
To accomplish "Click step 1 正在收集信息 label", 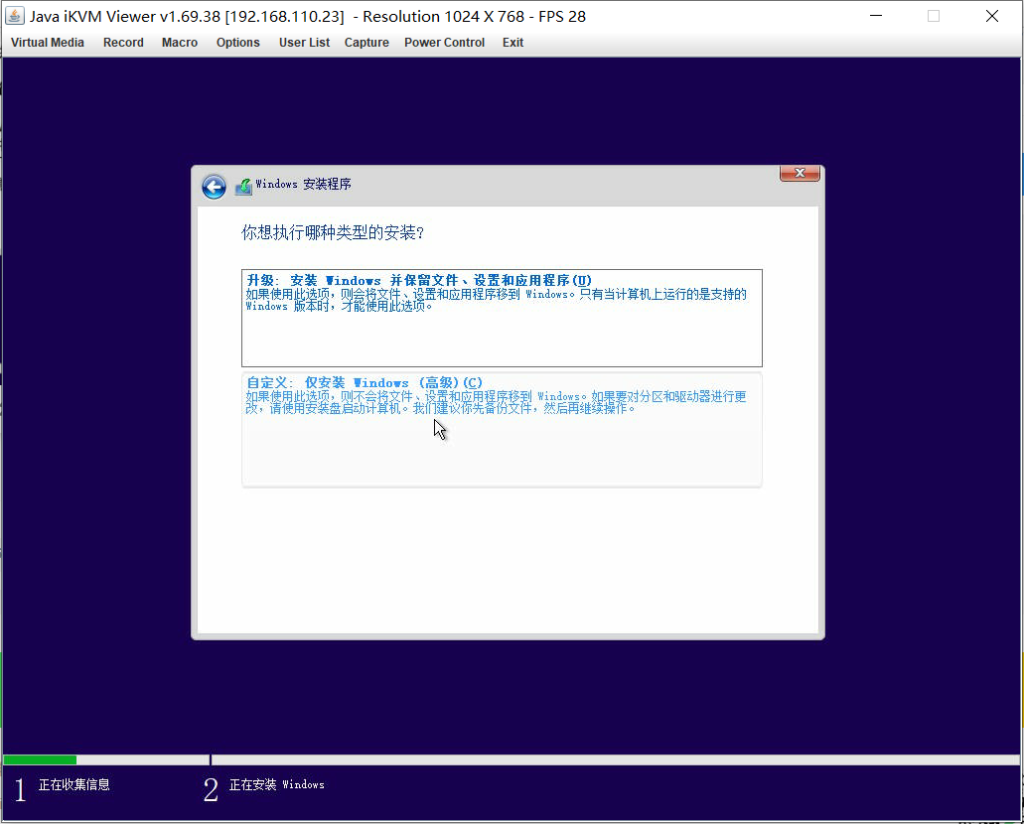I will click(x=74, y=785).
